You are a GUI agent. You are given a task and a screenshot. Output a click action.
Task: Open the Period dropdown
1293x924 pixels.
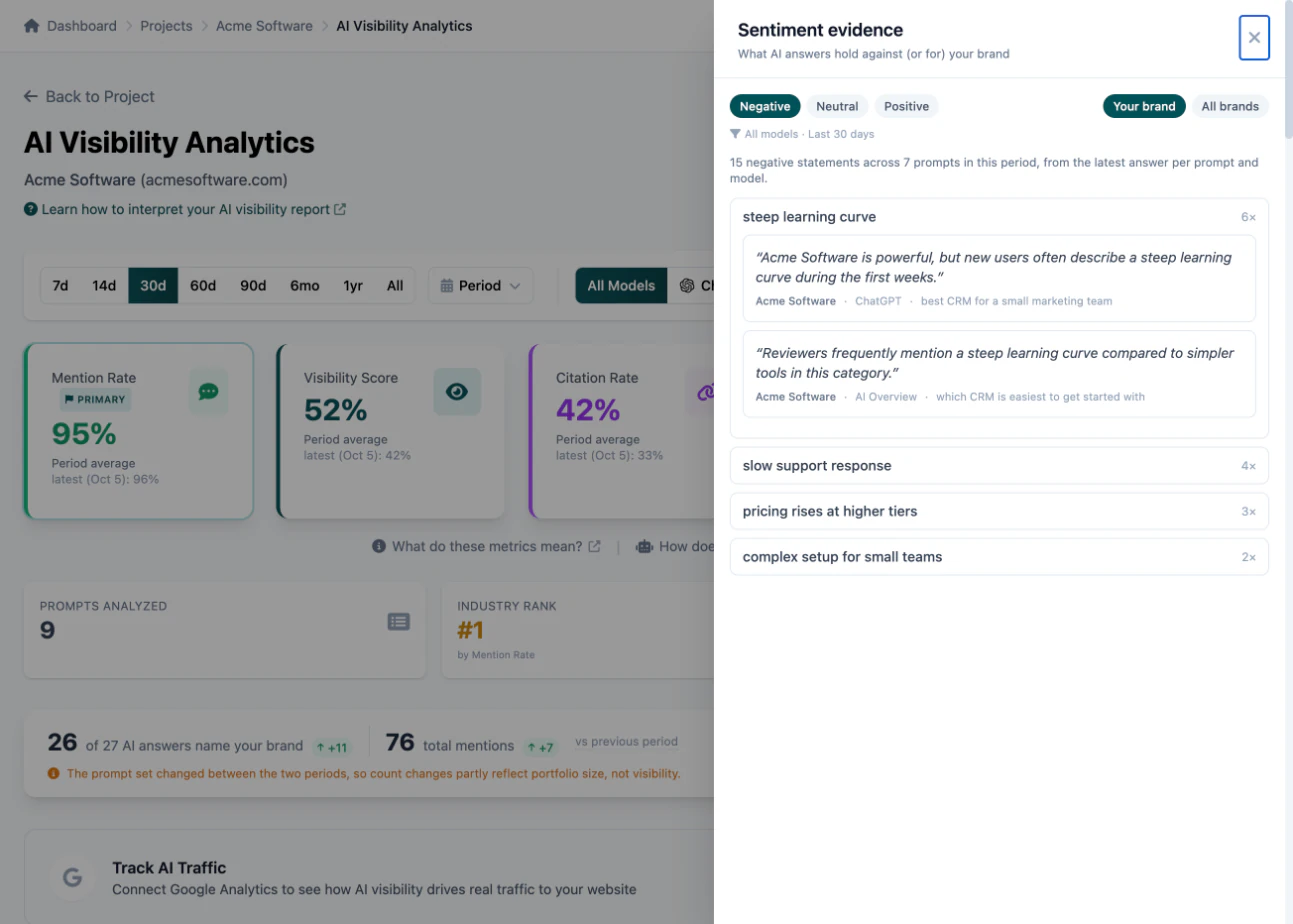480,286
